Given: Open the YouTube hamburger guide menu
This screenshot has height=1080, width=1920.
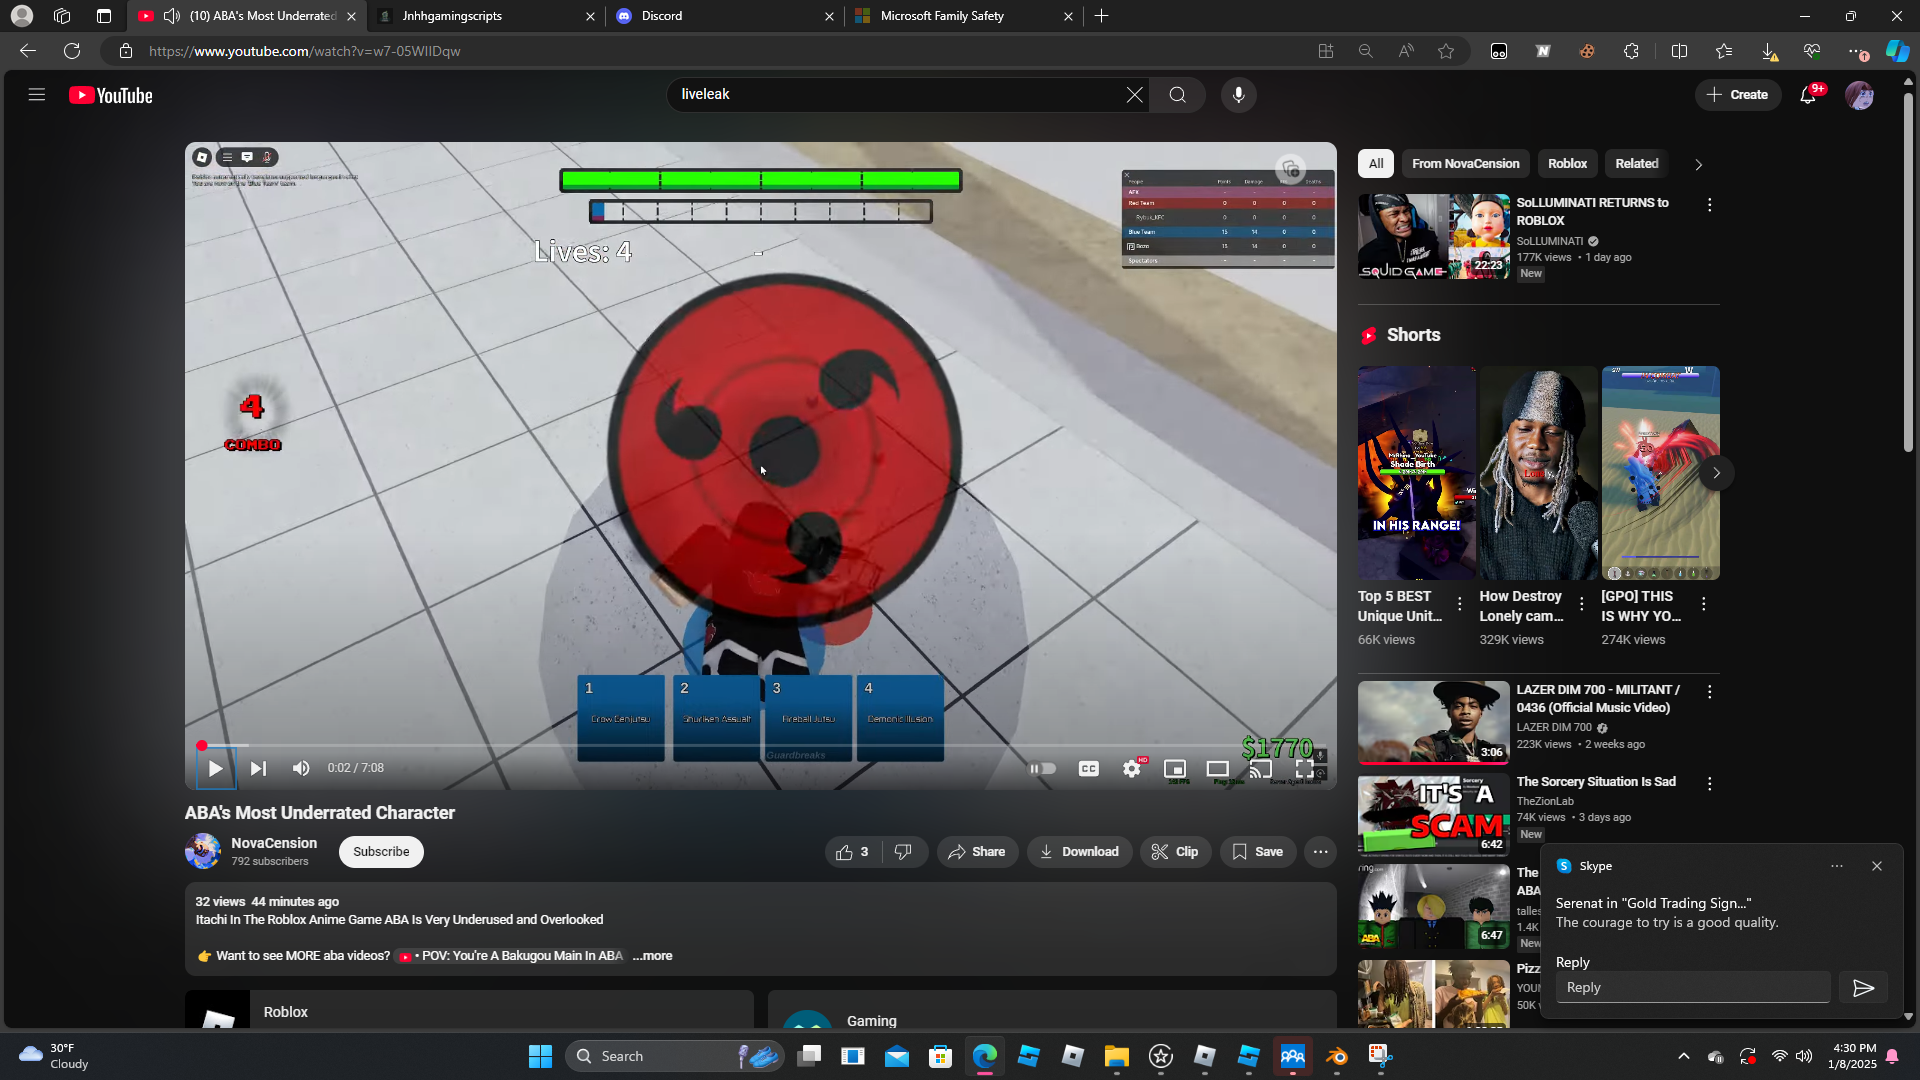Looking at the screenshot, I should tap(37, 95).
